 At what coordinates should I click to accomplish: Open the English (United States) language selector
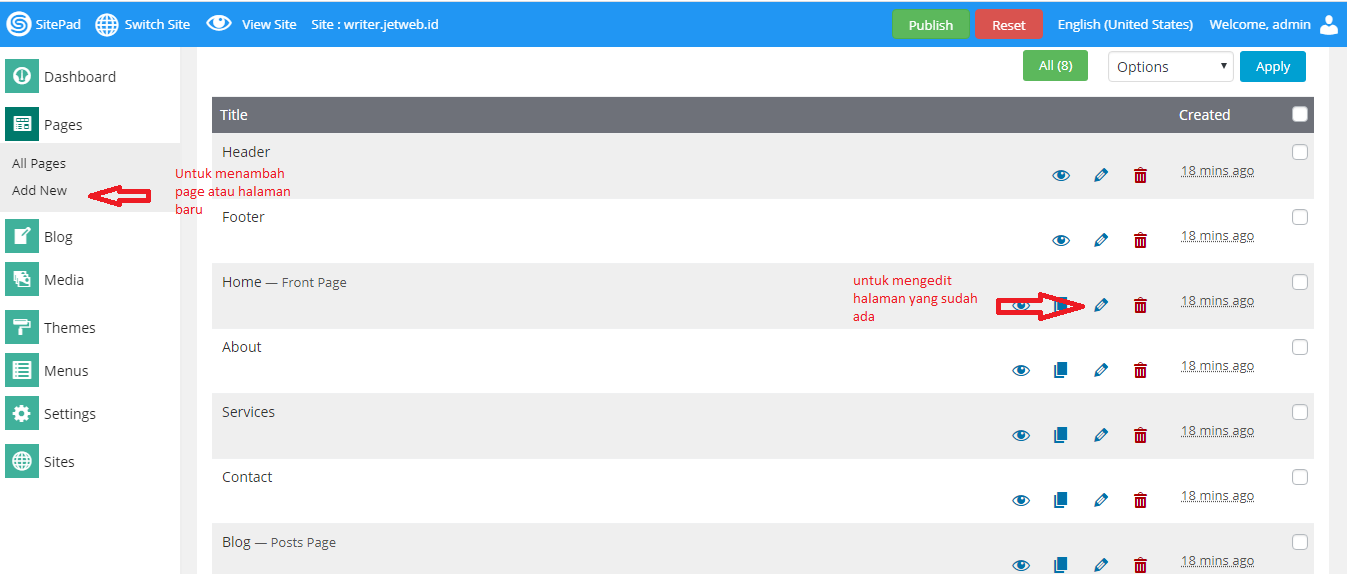coord(1125,24)
